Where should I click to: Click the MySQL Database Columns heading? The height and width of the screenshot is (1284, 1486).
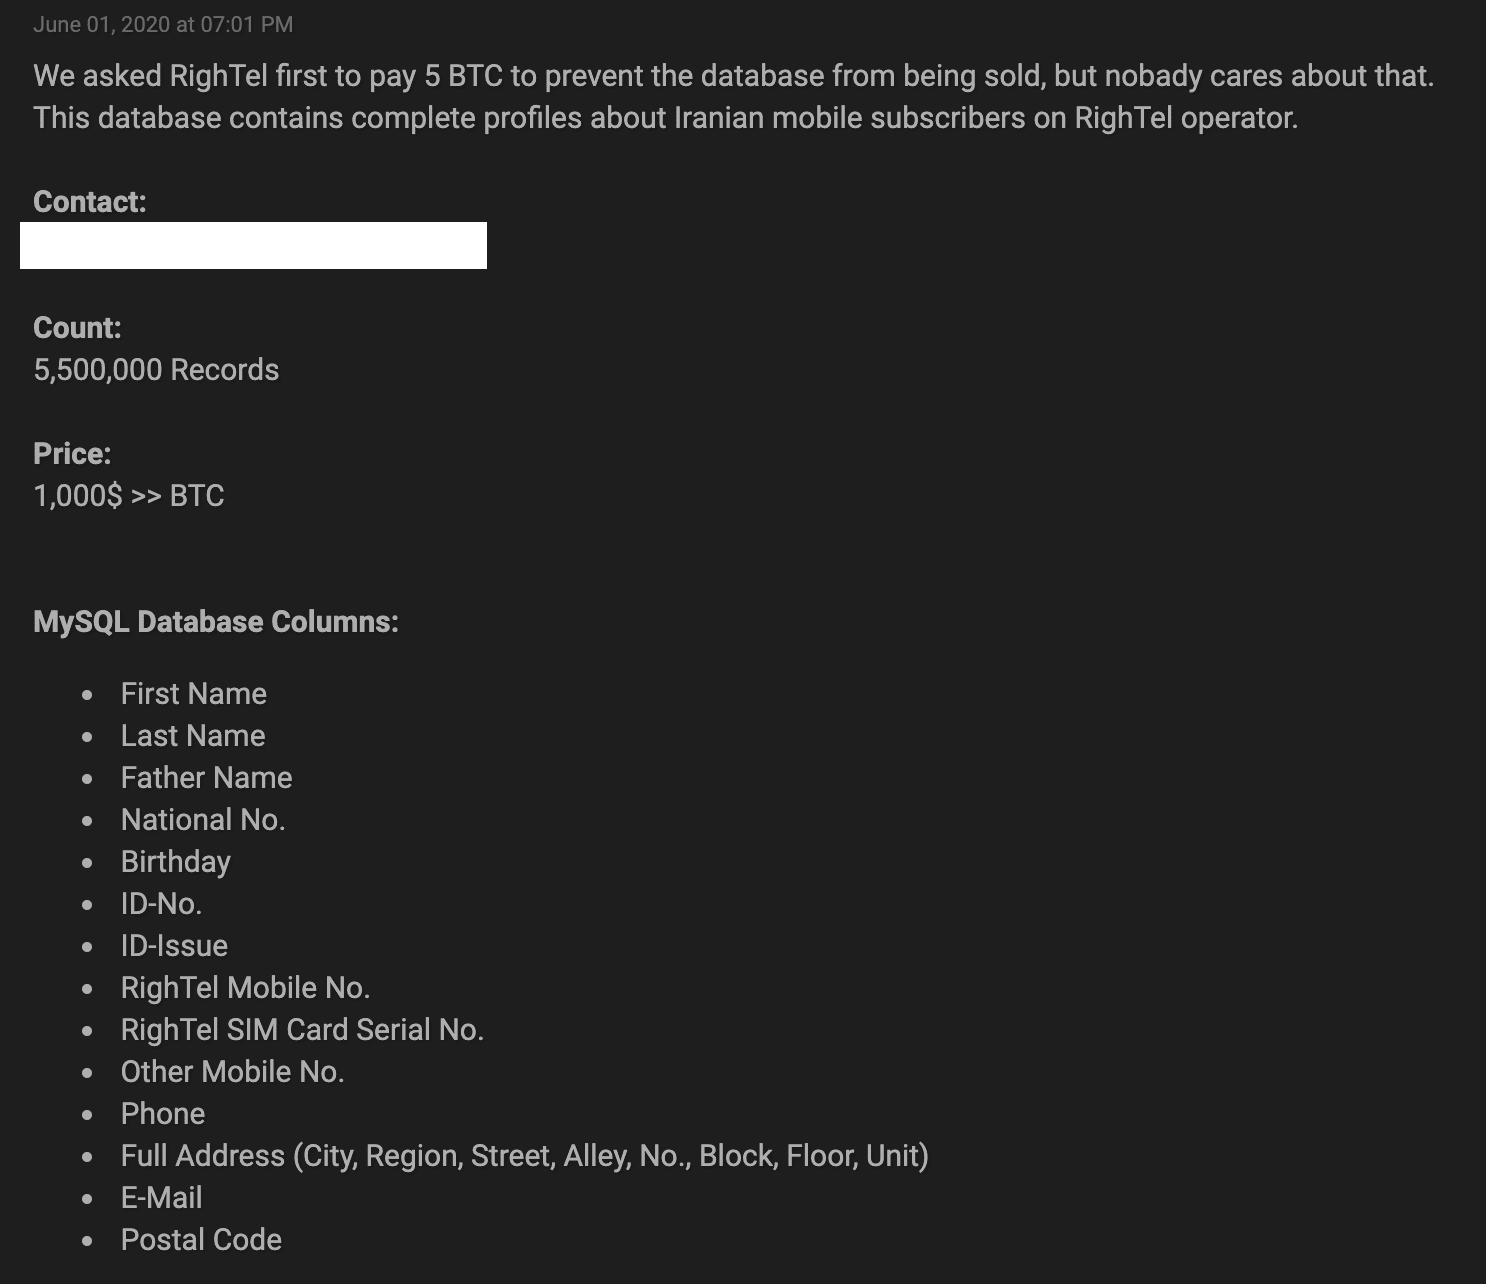(216, 622)
